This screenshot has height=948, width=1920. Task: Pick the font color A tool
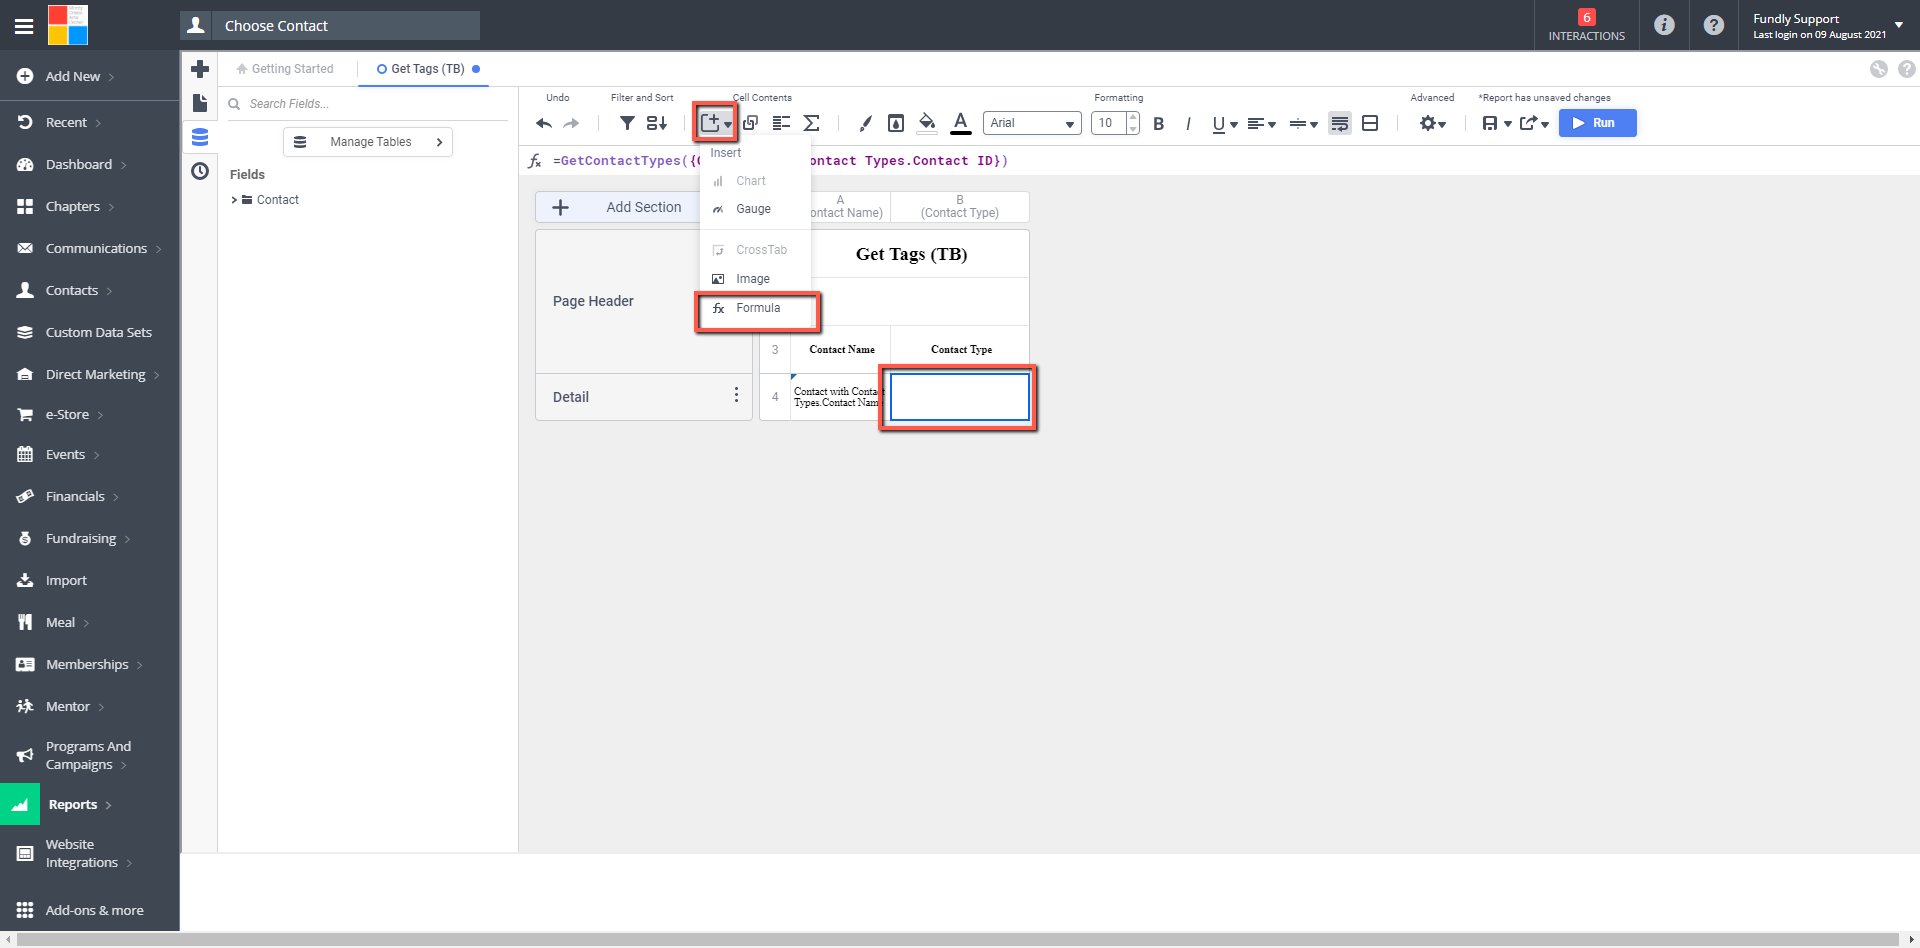pyautogui.click(x=960, y=123)
